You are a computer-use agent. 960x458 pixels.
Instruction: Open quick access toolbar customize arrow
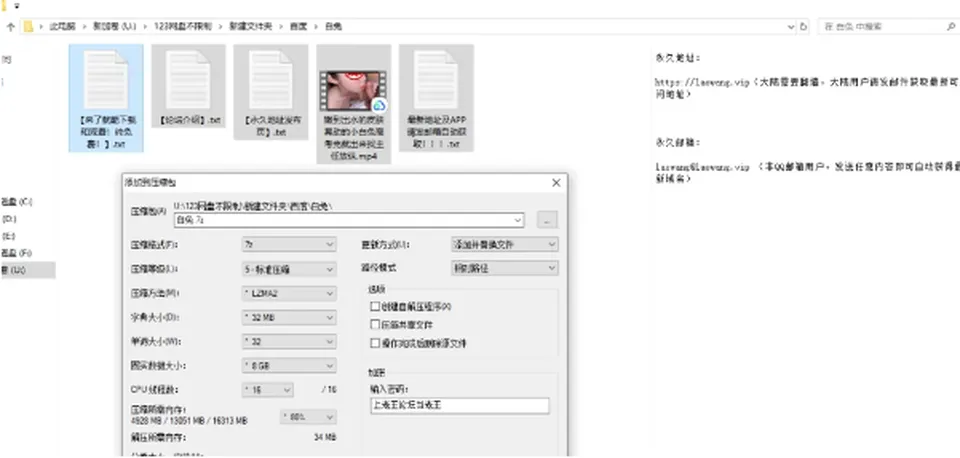click(x=17, y=6)
